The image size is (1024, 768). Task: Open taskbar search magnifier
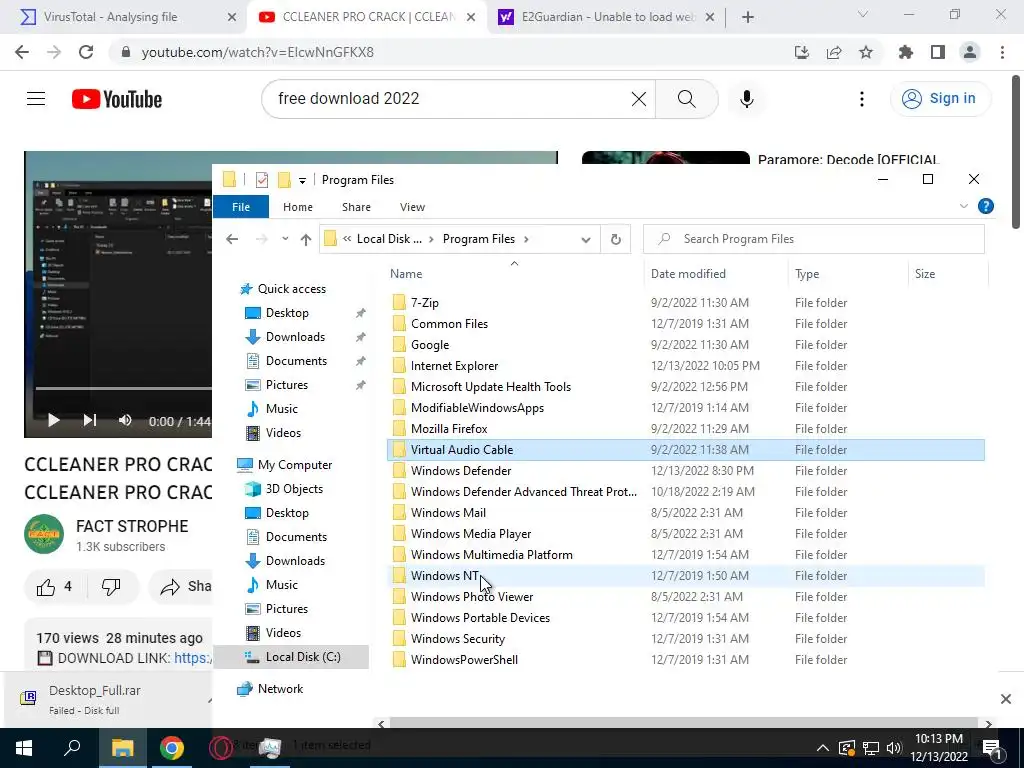coord(72,748)
